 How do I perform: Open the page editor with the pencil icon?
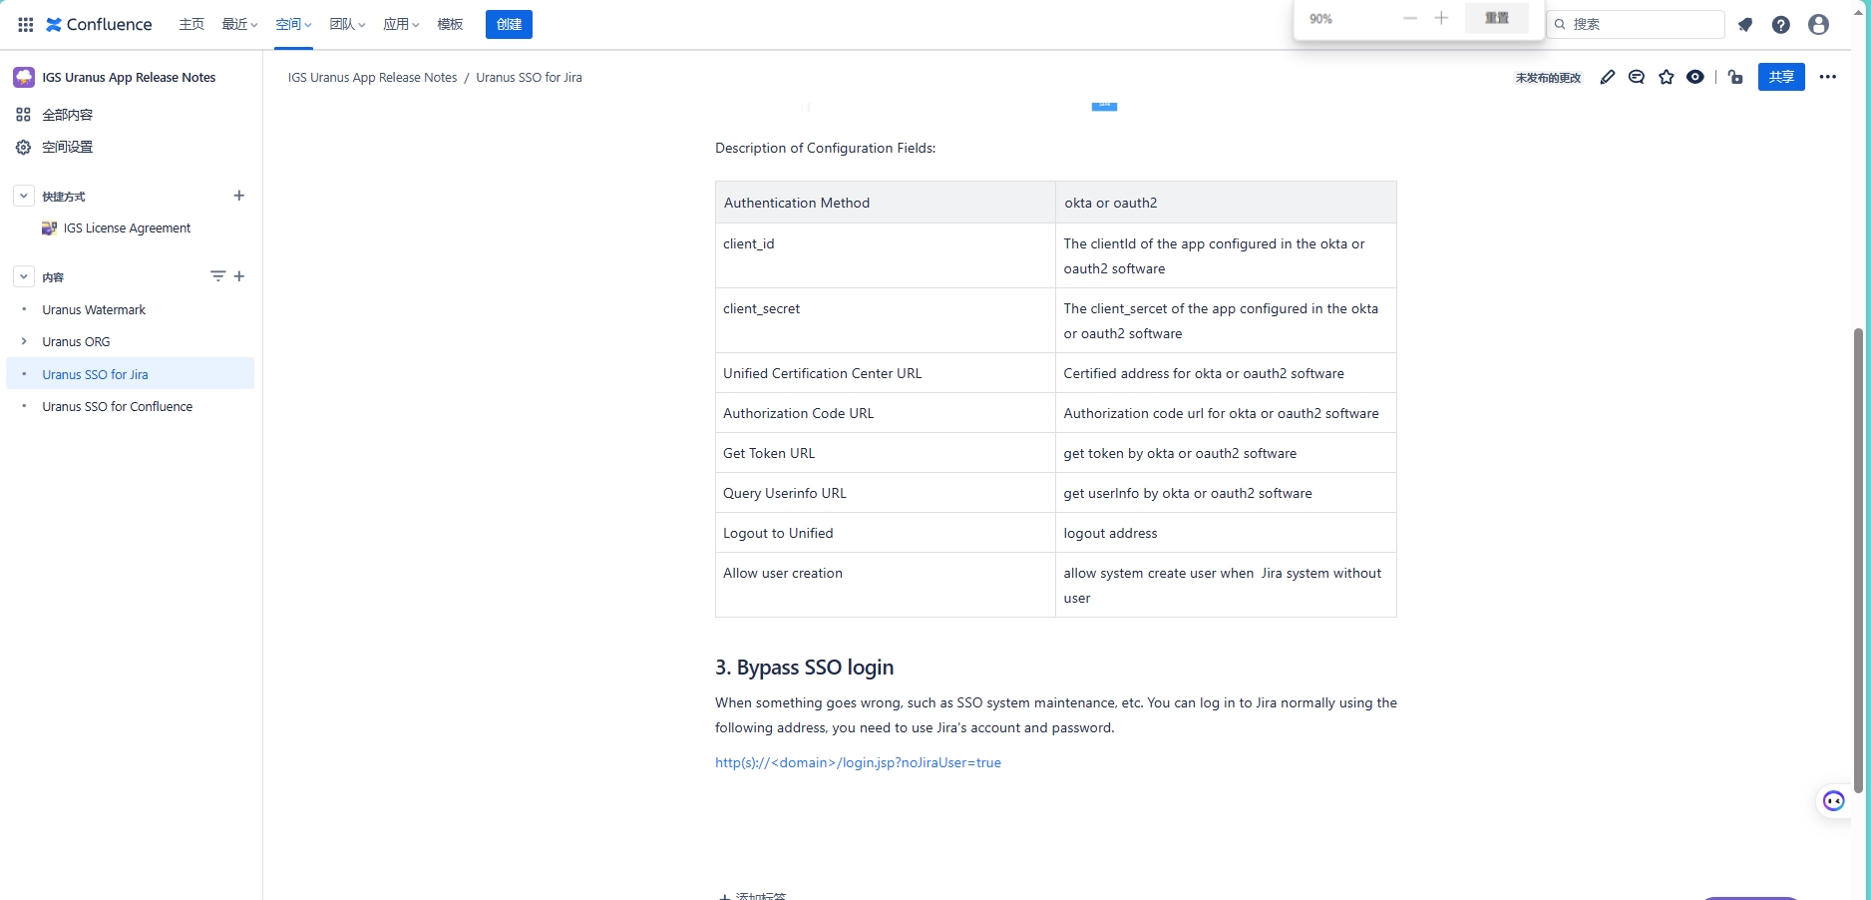click(1608, 76)
